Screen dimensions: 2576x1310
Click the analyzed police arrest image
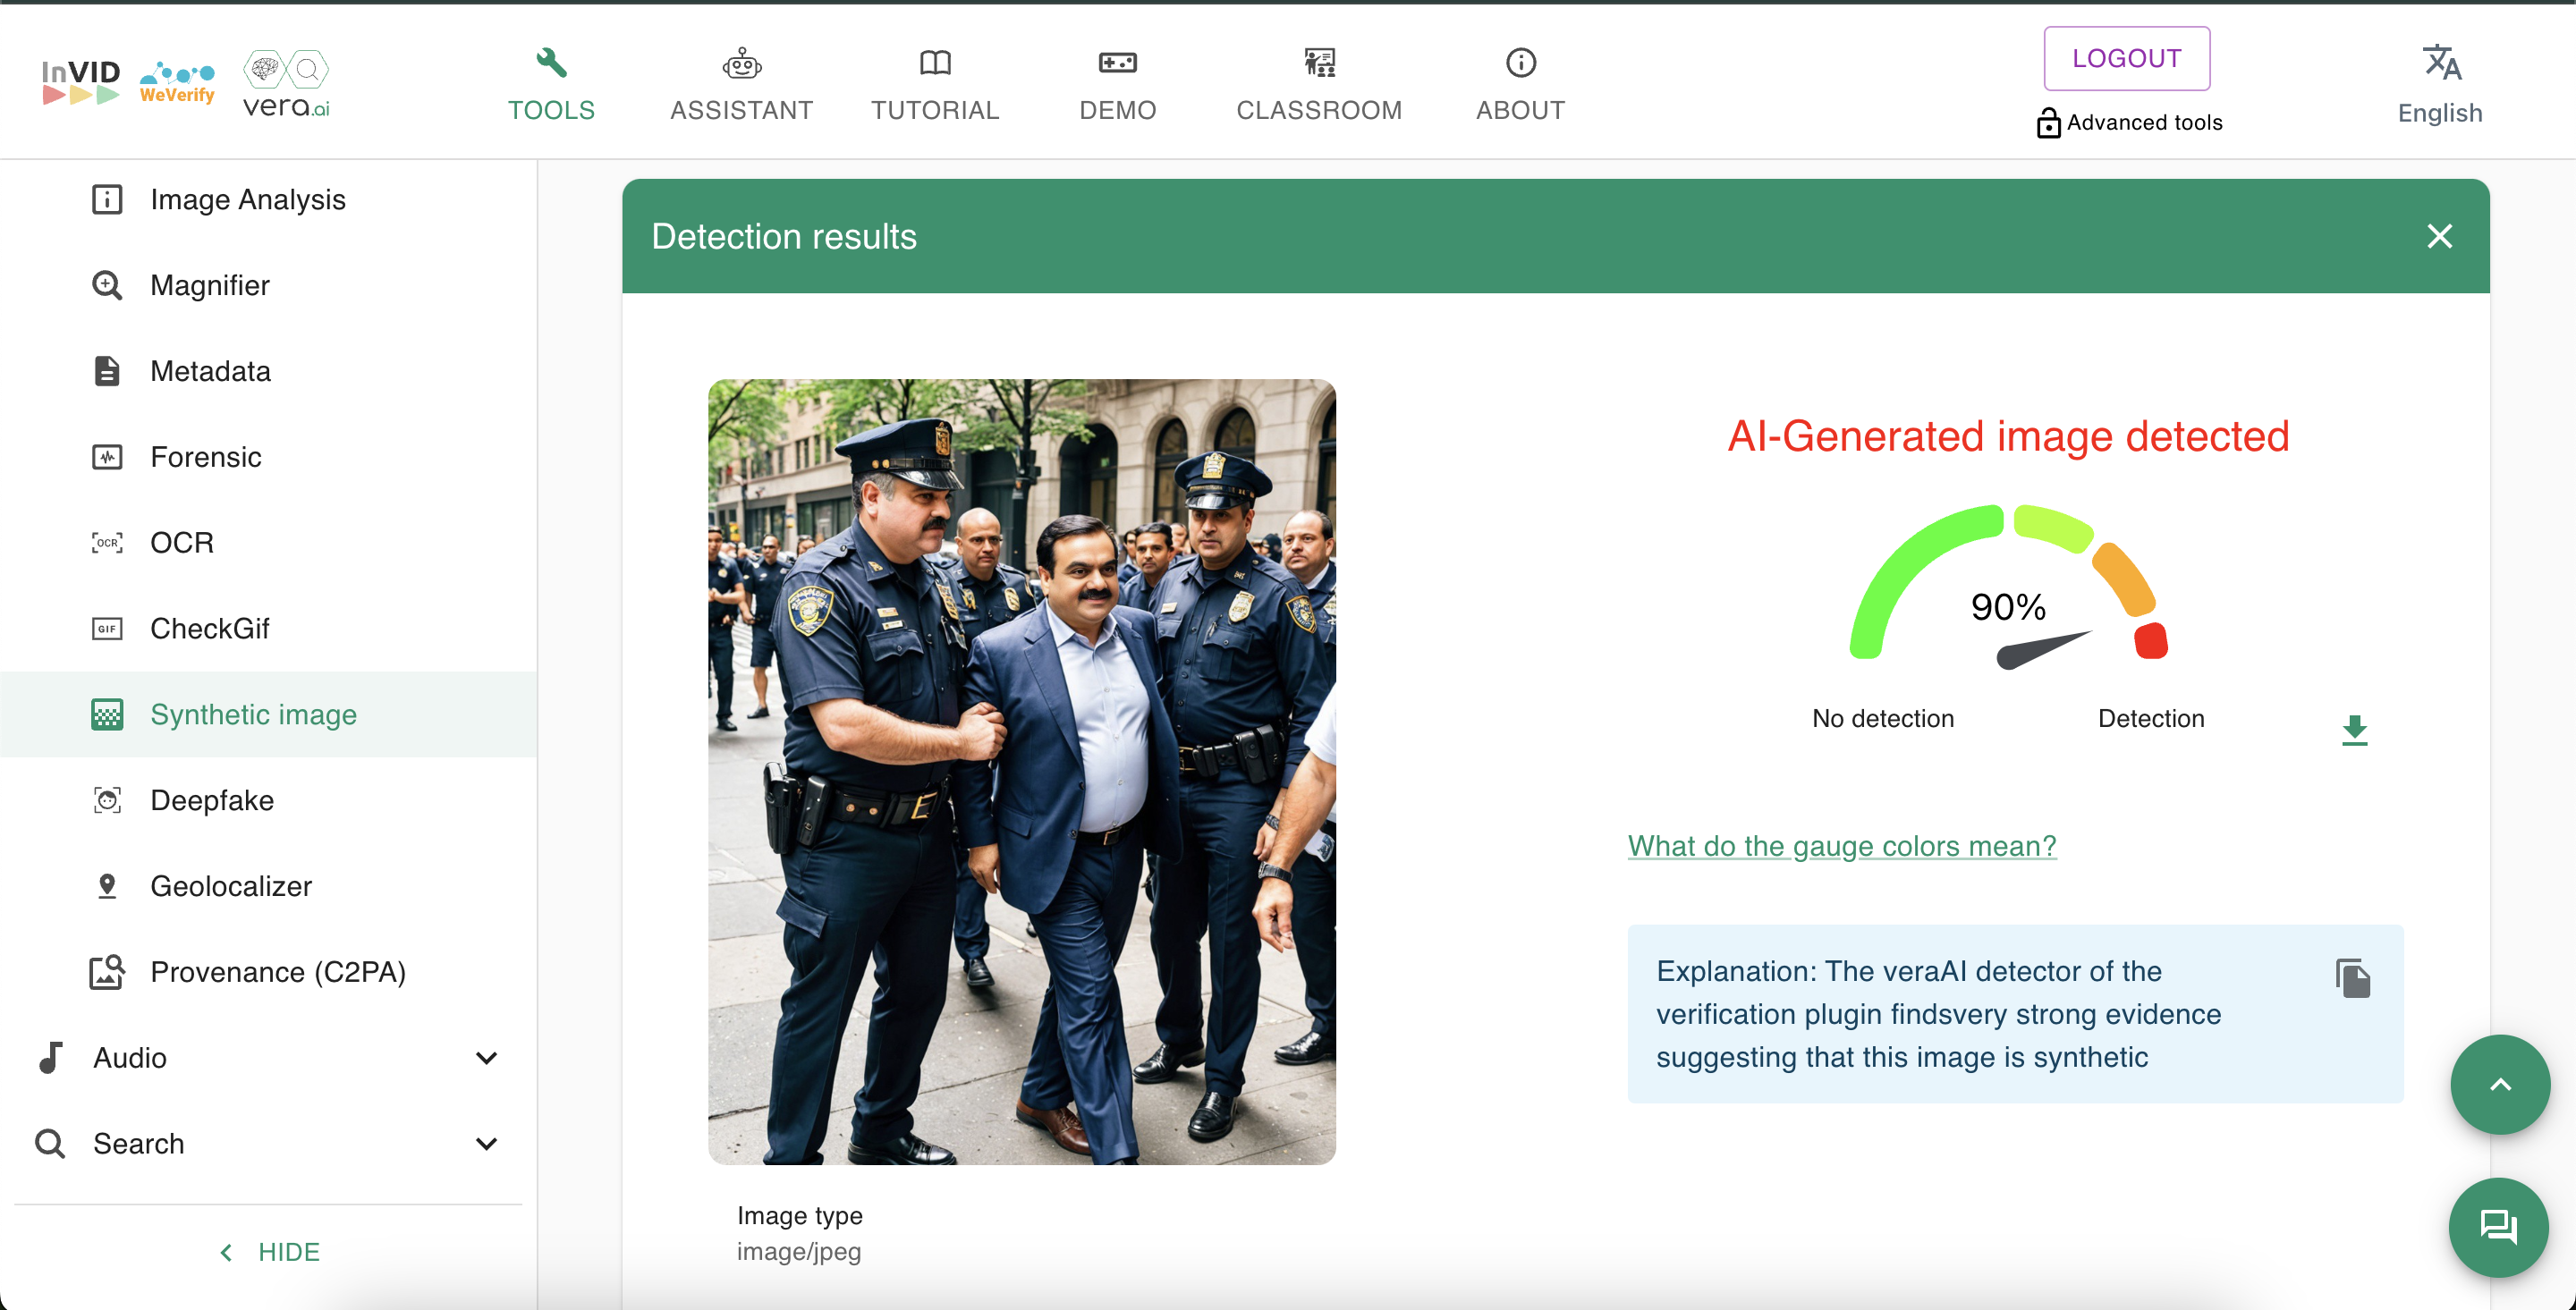[x=1021, y=771]
